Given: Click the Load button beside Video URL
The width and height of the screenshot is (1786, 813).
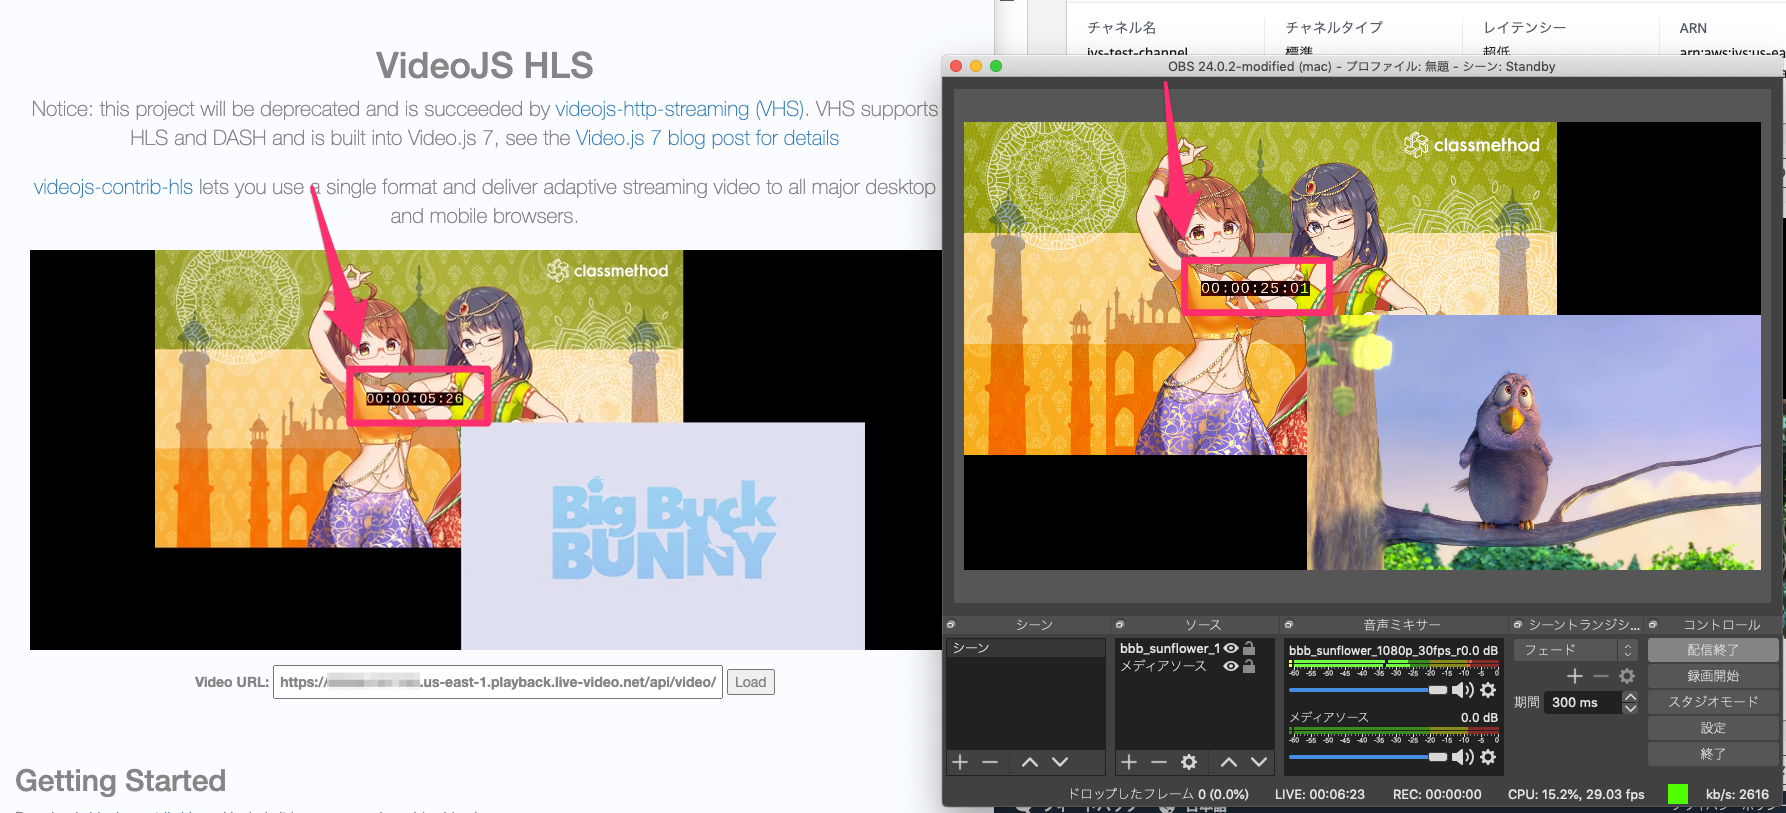Looking at the screenshot, I should tap(750, 682).
